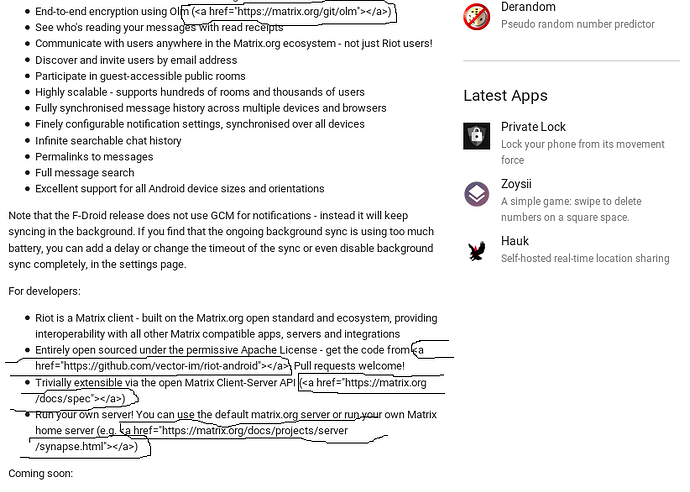
Task: Open the Derandom app icon
Action: tap(477, 17)
